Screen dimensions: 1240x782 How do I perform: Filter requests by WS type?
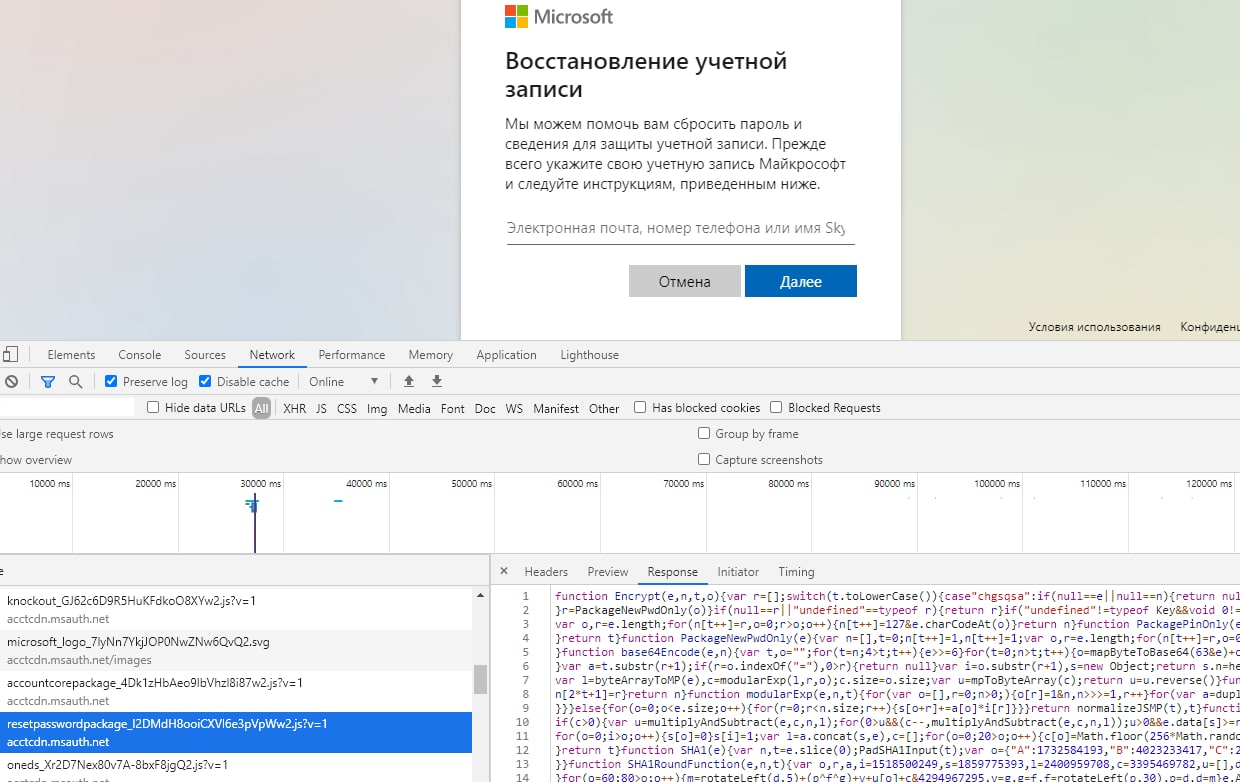click(514, 408)
